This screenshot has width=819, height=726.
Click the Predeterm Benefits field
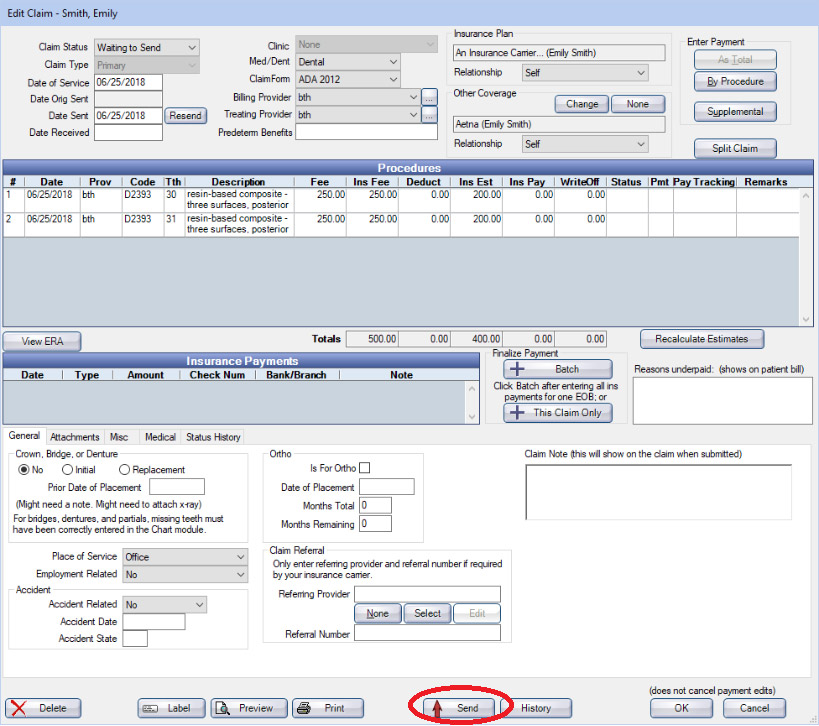coord(366,132)
